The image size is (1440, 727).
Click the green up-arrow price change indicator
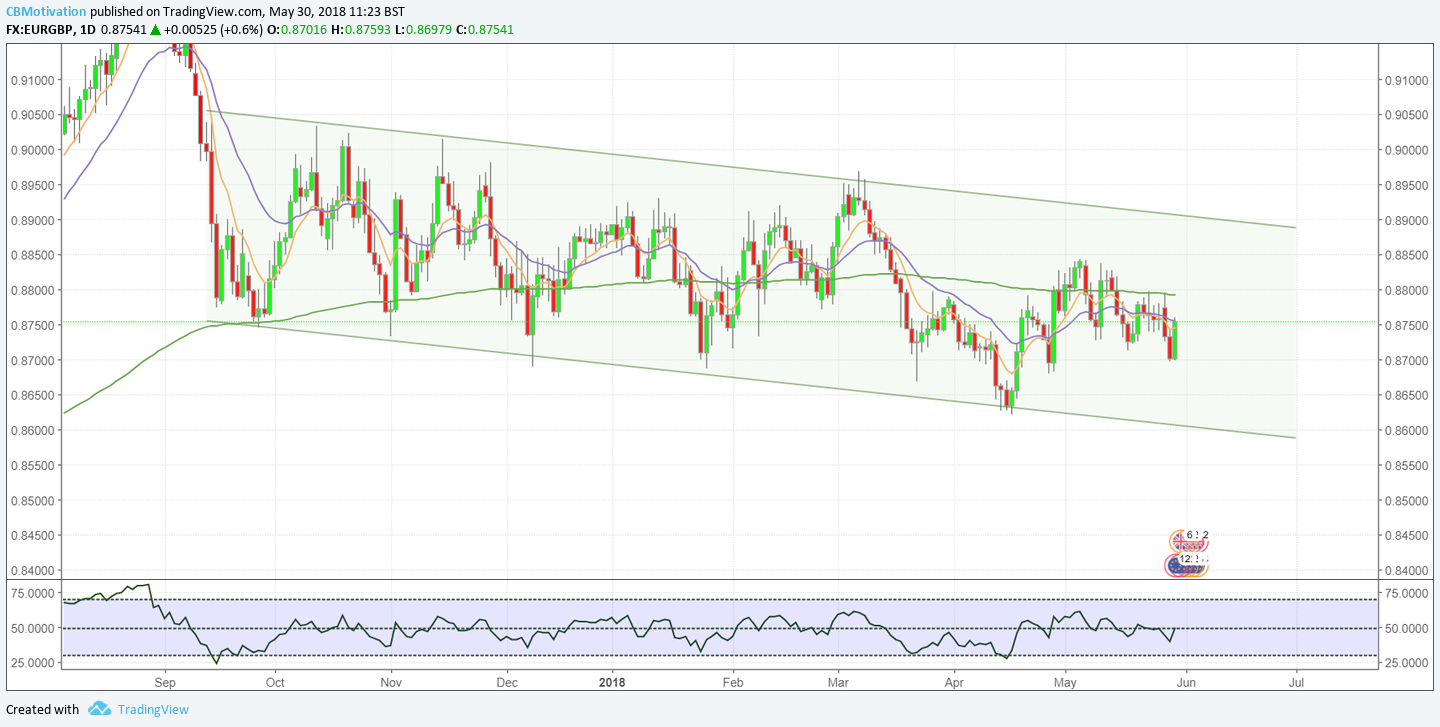[x=156, y=30]
